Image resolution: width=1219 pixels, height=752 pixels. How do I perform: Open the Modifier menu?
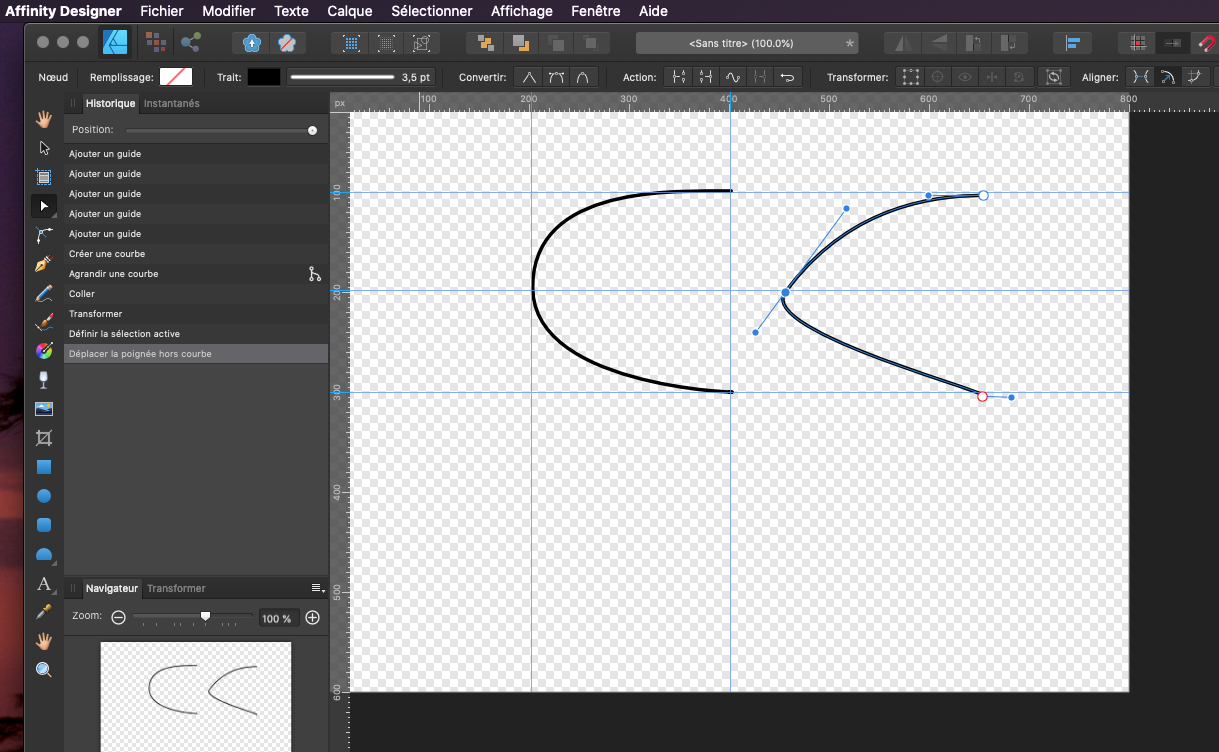tap(229, 11)
